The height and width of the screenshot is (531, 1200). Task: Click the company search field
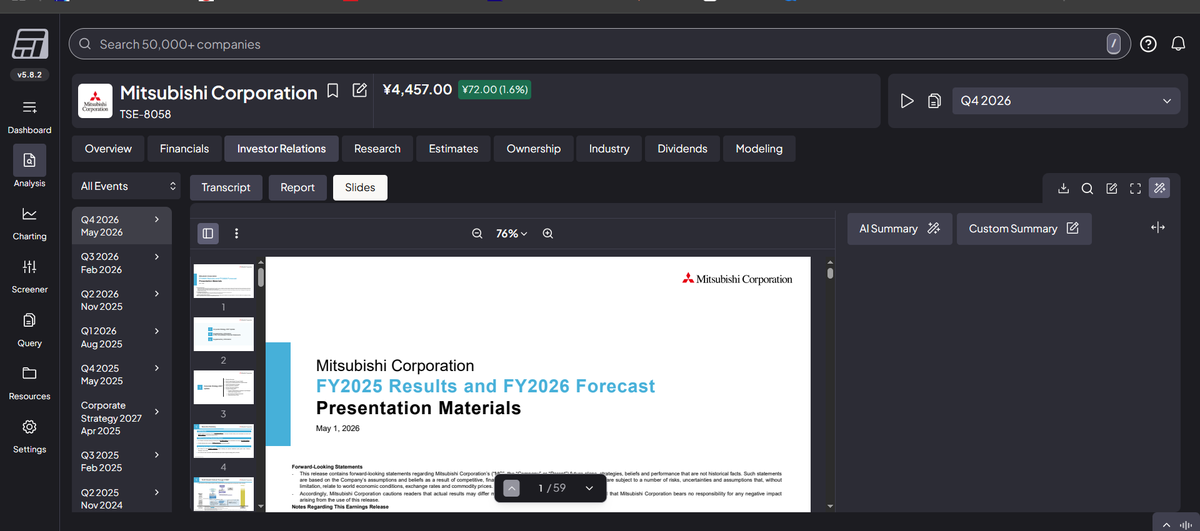600,44
